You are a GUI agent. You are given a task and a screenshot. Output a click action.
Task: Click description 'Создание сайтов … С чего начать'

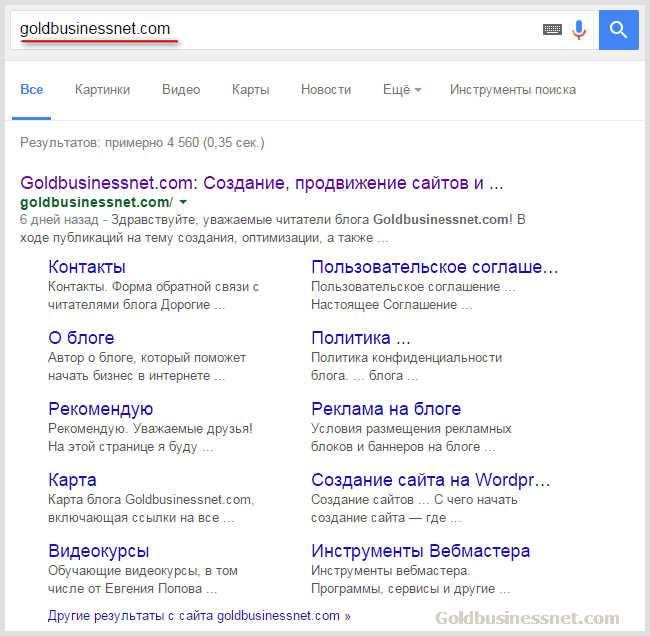pyautogui.click(x=414, y=499)
